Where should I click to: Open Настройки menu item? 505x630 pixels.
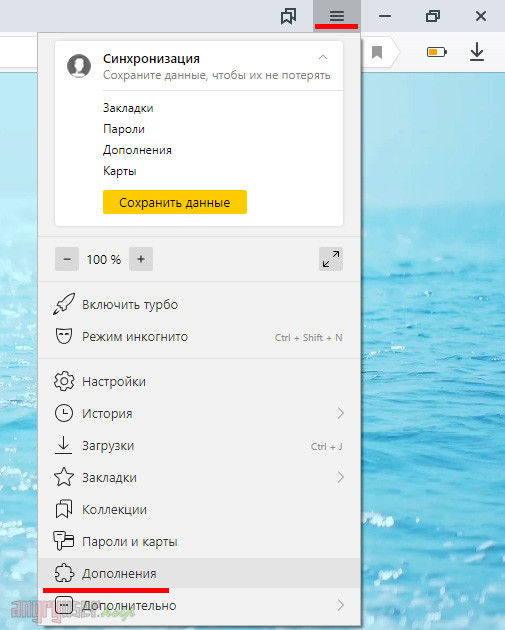[199, 381]
